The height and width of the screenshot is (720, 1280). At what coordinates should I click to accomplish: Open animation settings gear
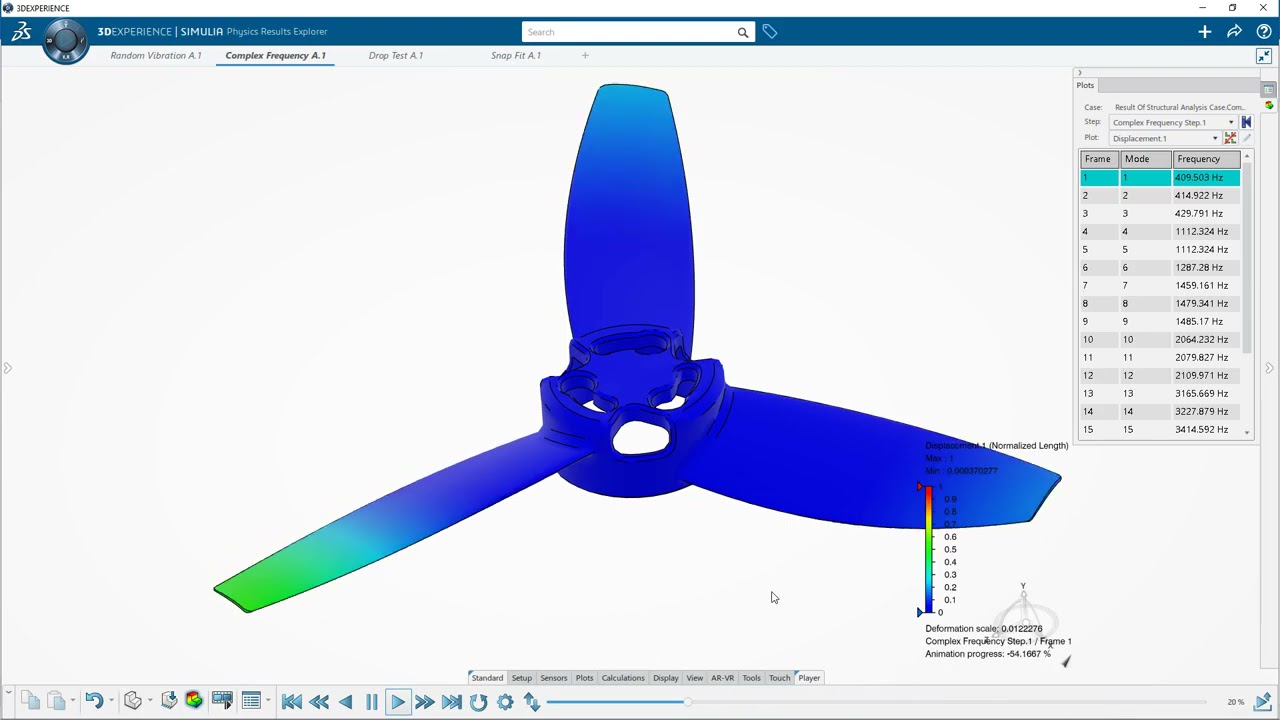pos(506,702)
